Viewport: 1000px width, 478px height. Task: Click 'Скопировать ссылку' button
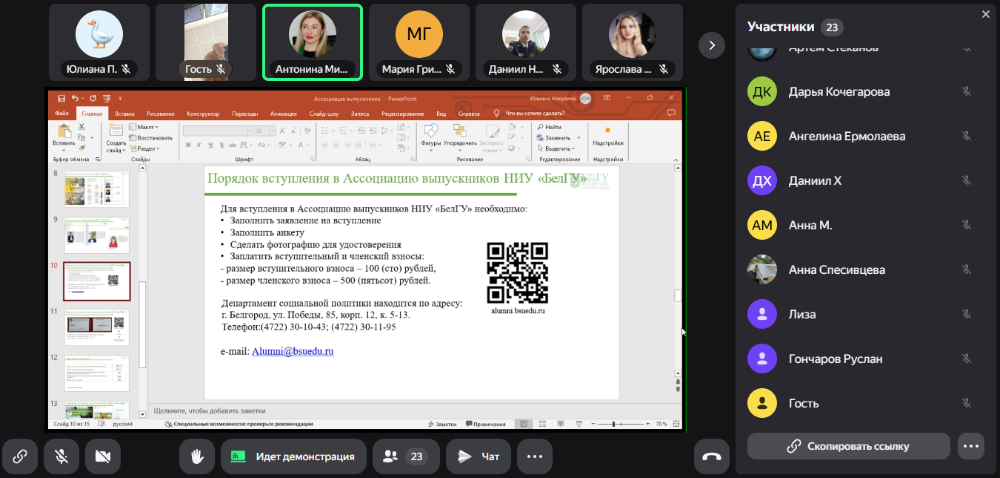tap(848, 446)
